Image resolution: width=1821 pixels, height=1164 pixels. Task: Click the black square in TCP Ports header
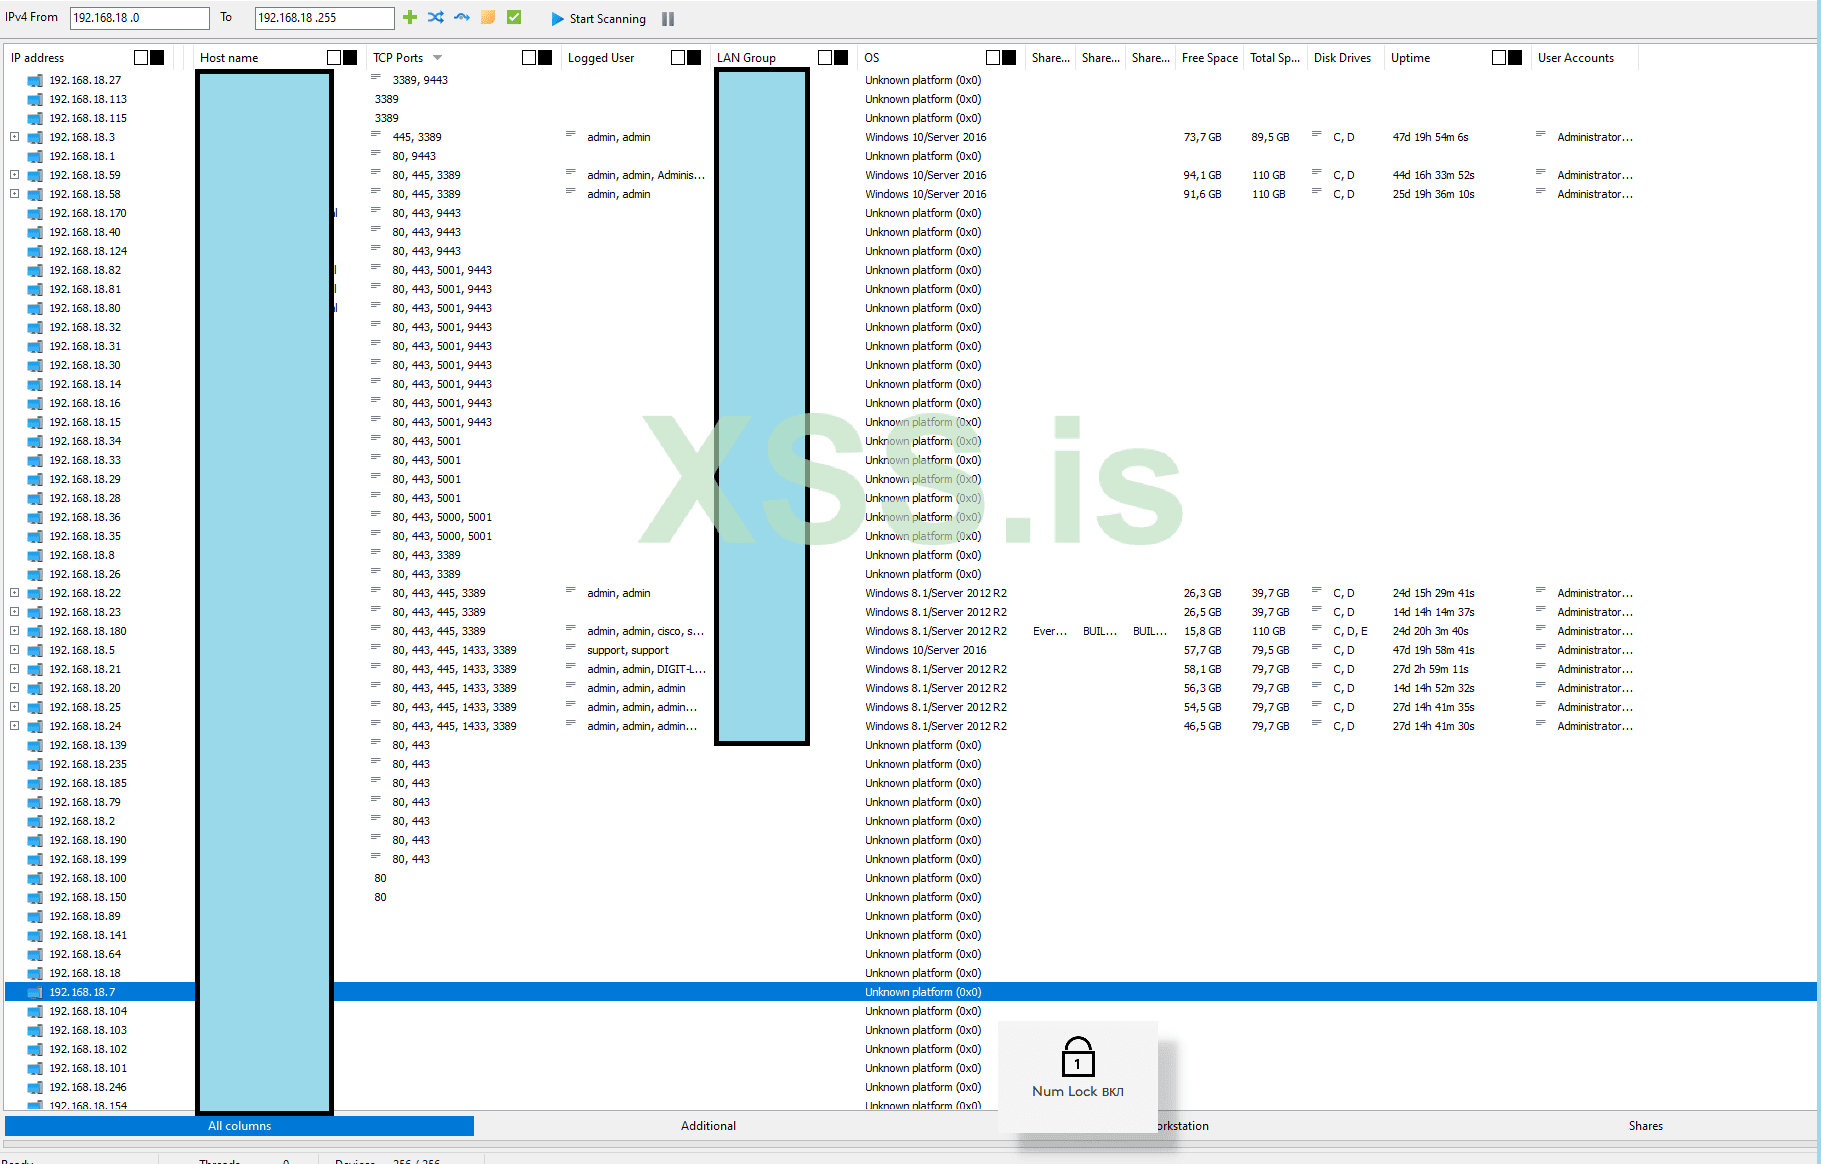pos(545,58)
